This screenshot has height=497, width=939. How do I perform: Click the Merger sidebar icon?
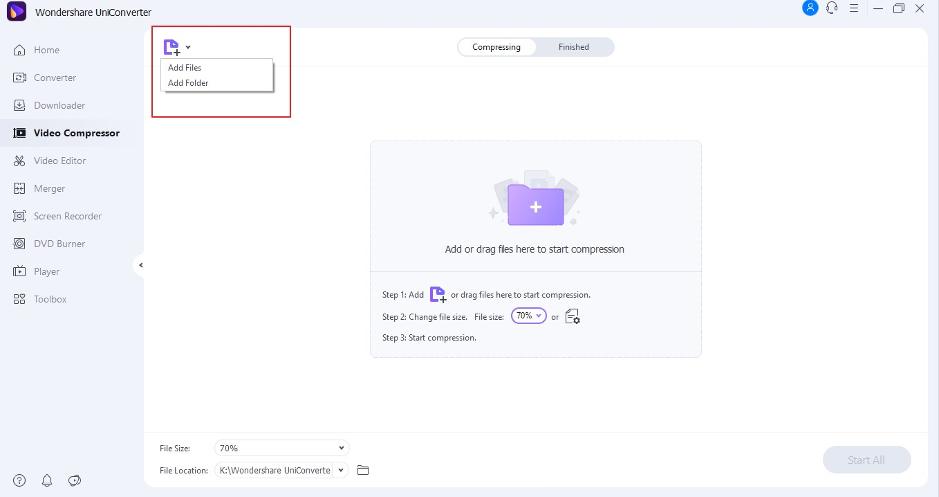19,189
